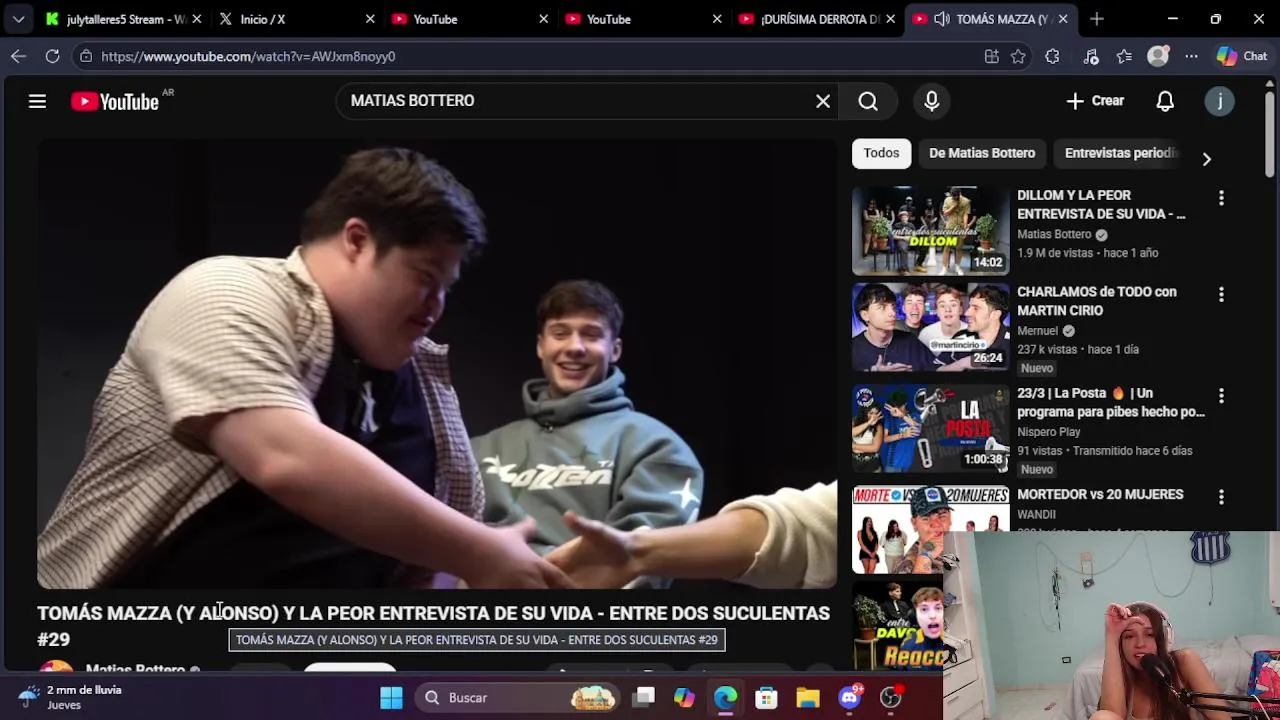Screen dimensions: 1280x720
Task: Open Task View on the taskbar
Action: (644, 697)
